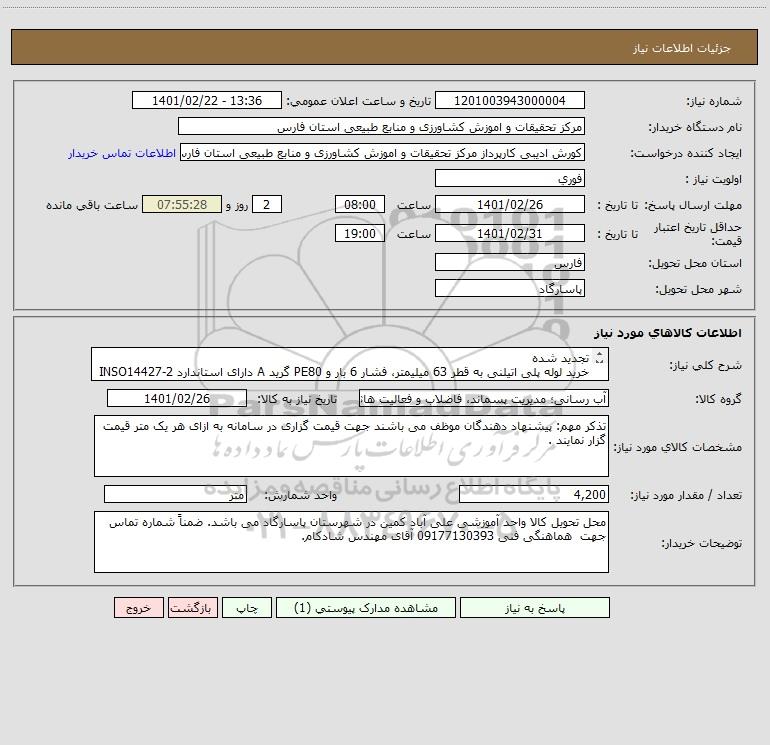Click the 'اولویت نیاز :' label
The width and height of the screenshot is (770, 745).
tap(714, 180)
